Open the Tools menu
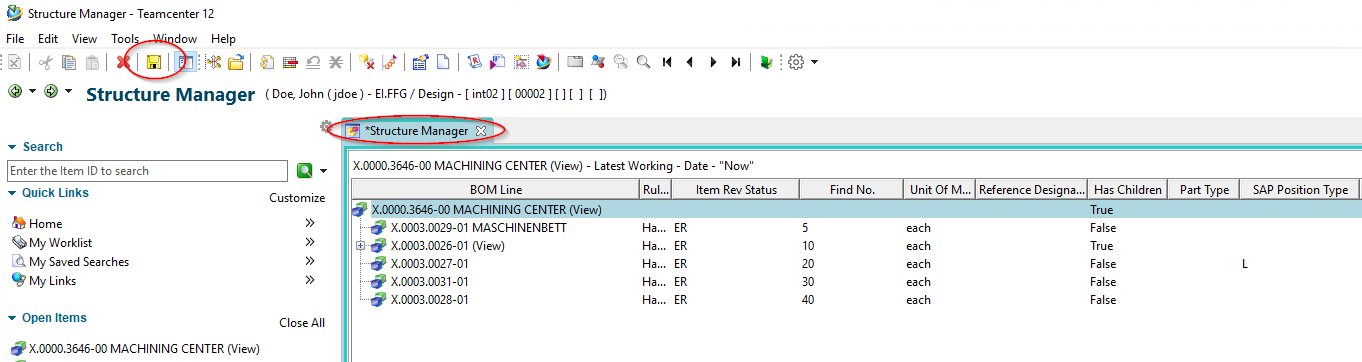 pos(125,38)
